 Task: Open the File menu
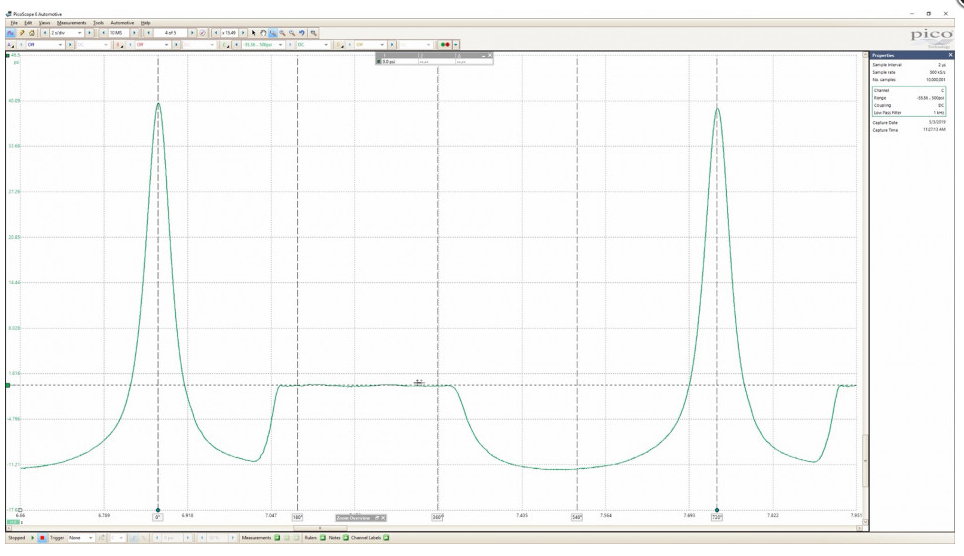click(x=14, y=23)
